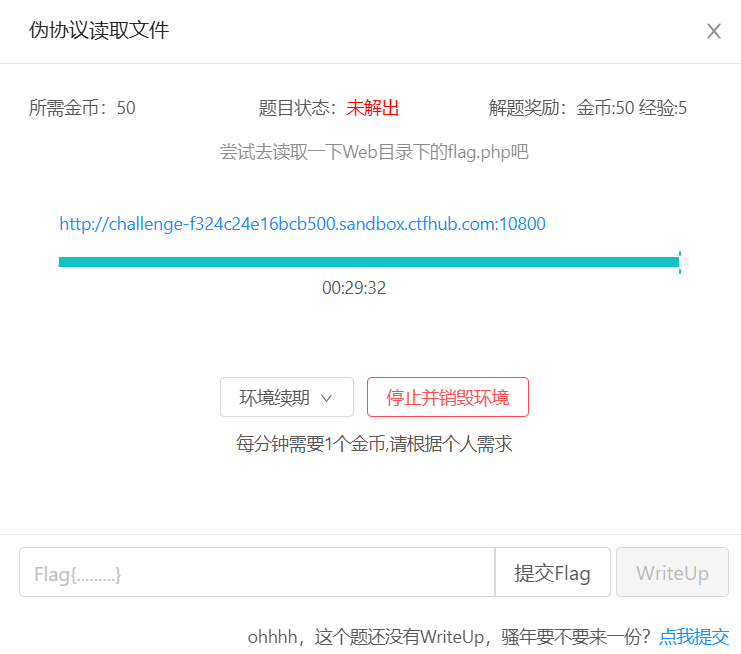
Task: Click the chevron arrow beside 环境续期
Action: click(x=326, y=398)
